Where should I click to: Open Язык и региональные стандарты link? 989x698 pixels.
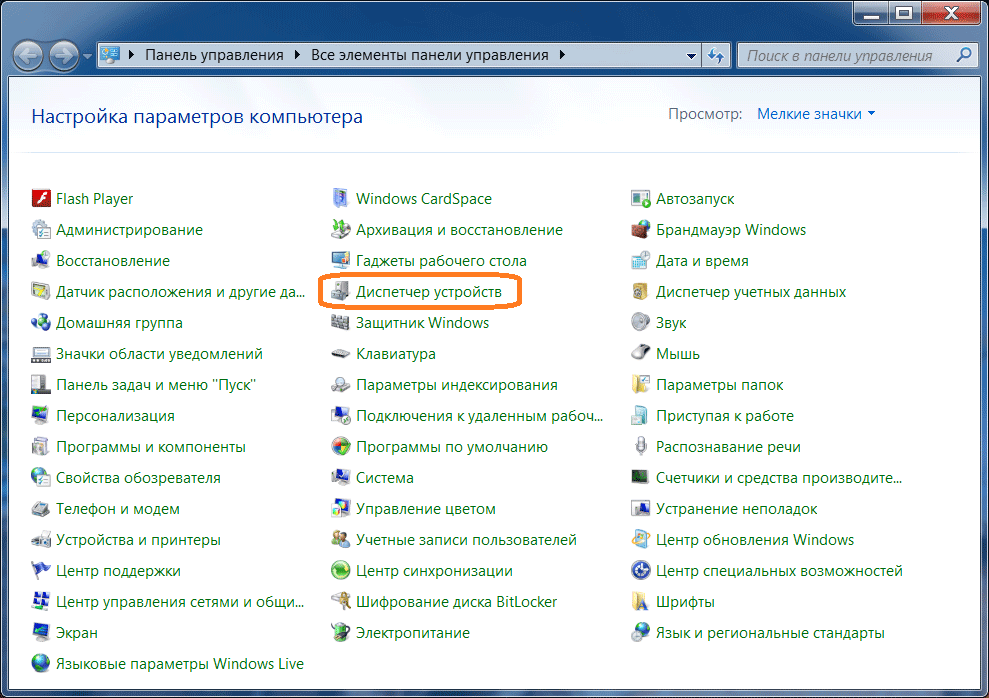coord(770,632)
